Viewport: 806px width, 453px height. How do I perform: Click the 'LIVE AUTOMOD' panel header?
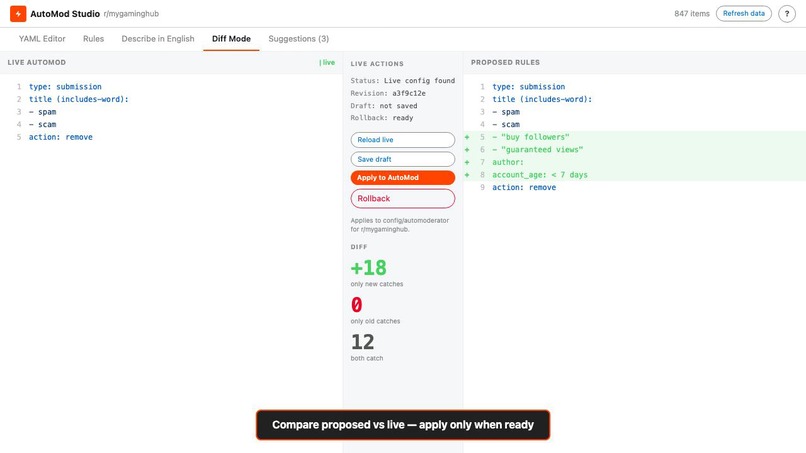coord(36,62)
